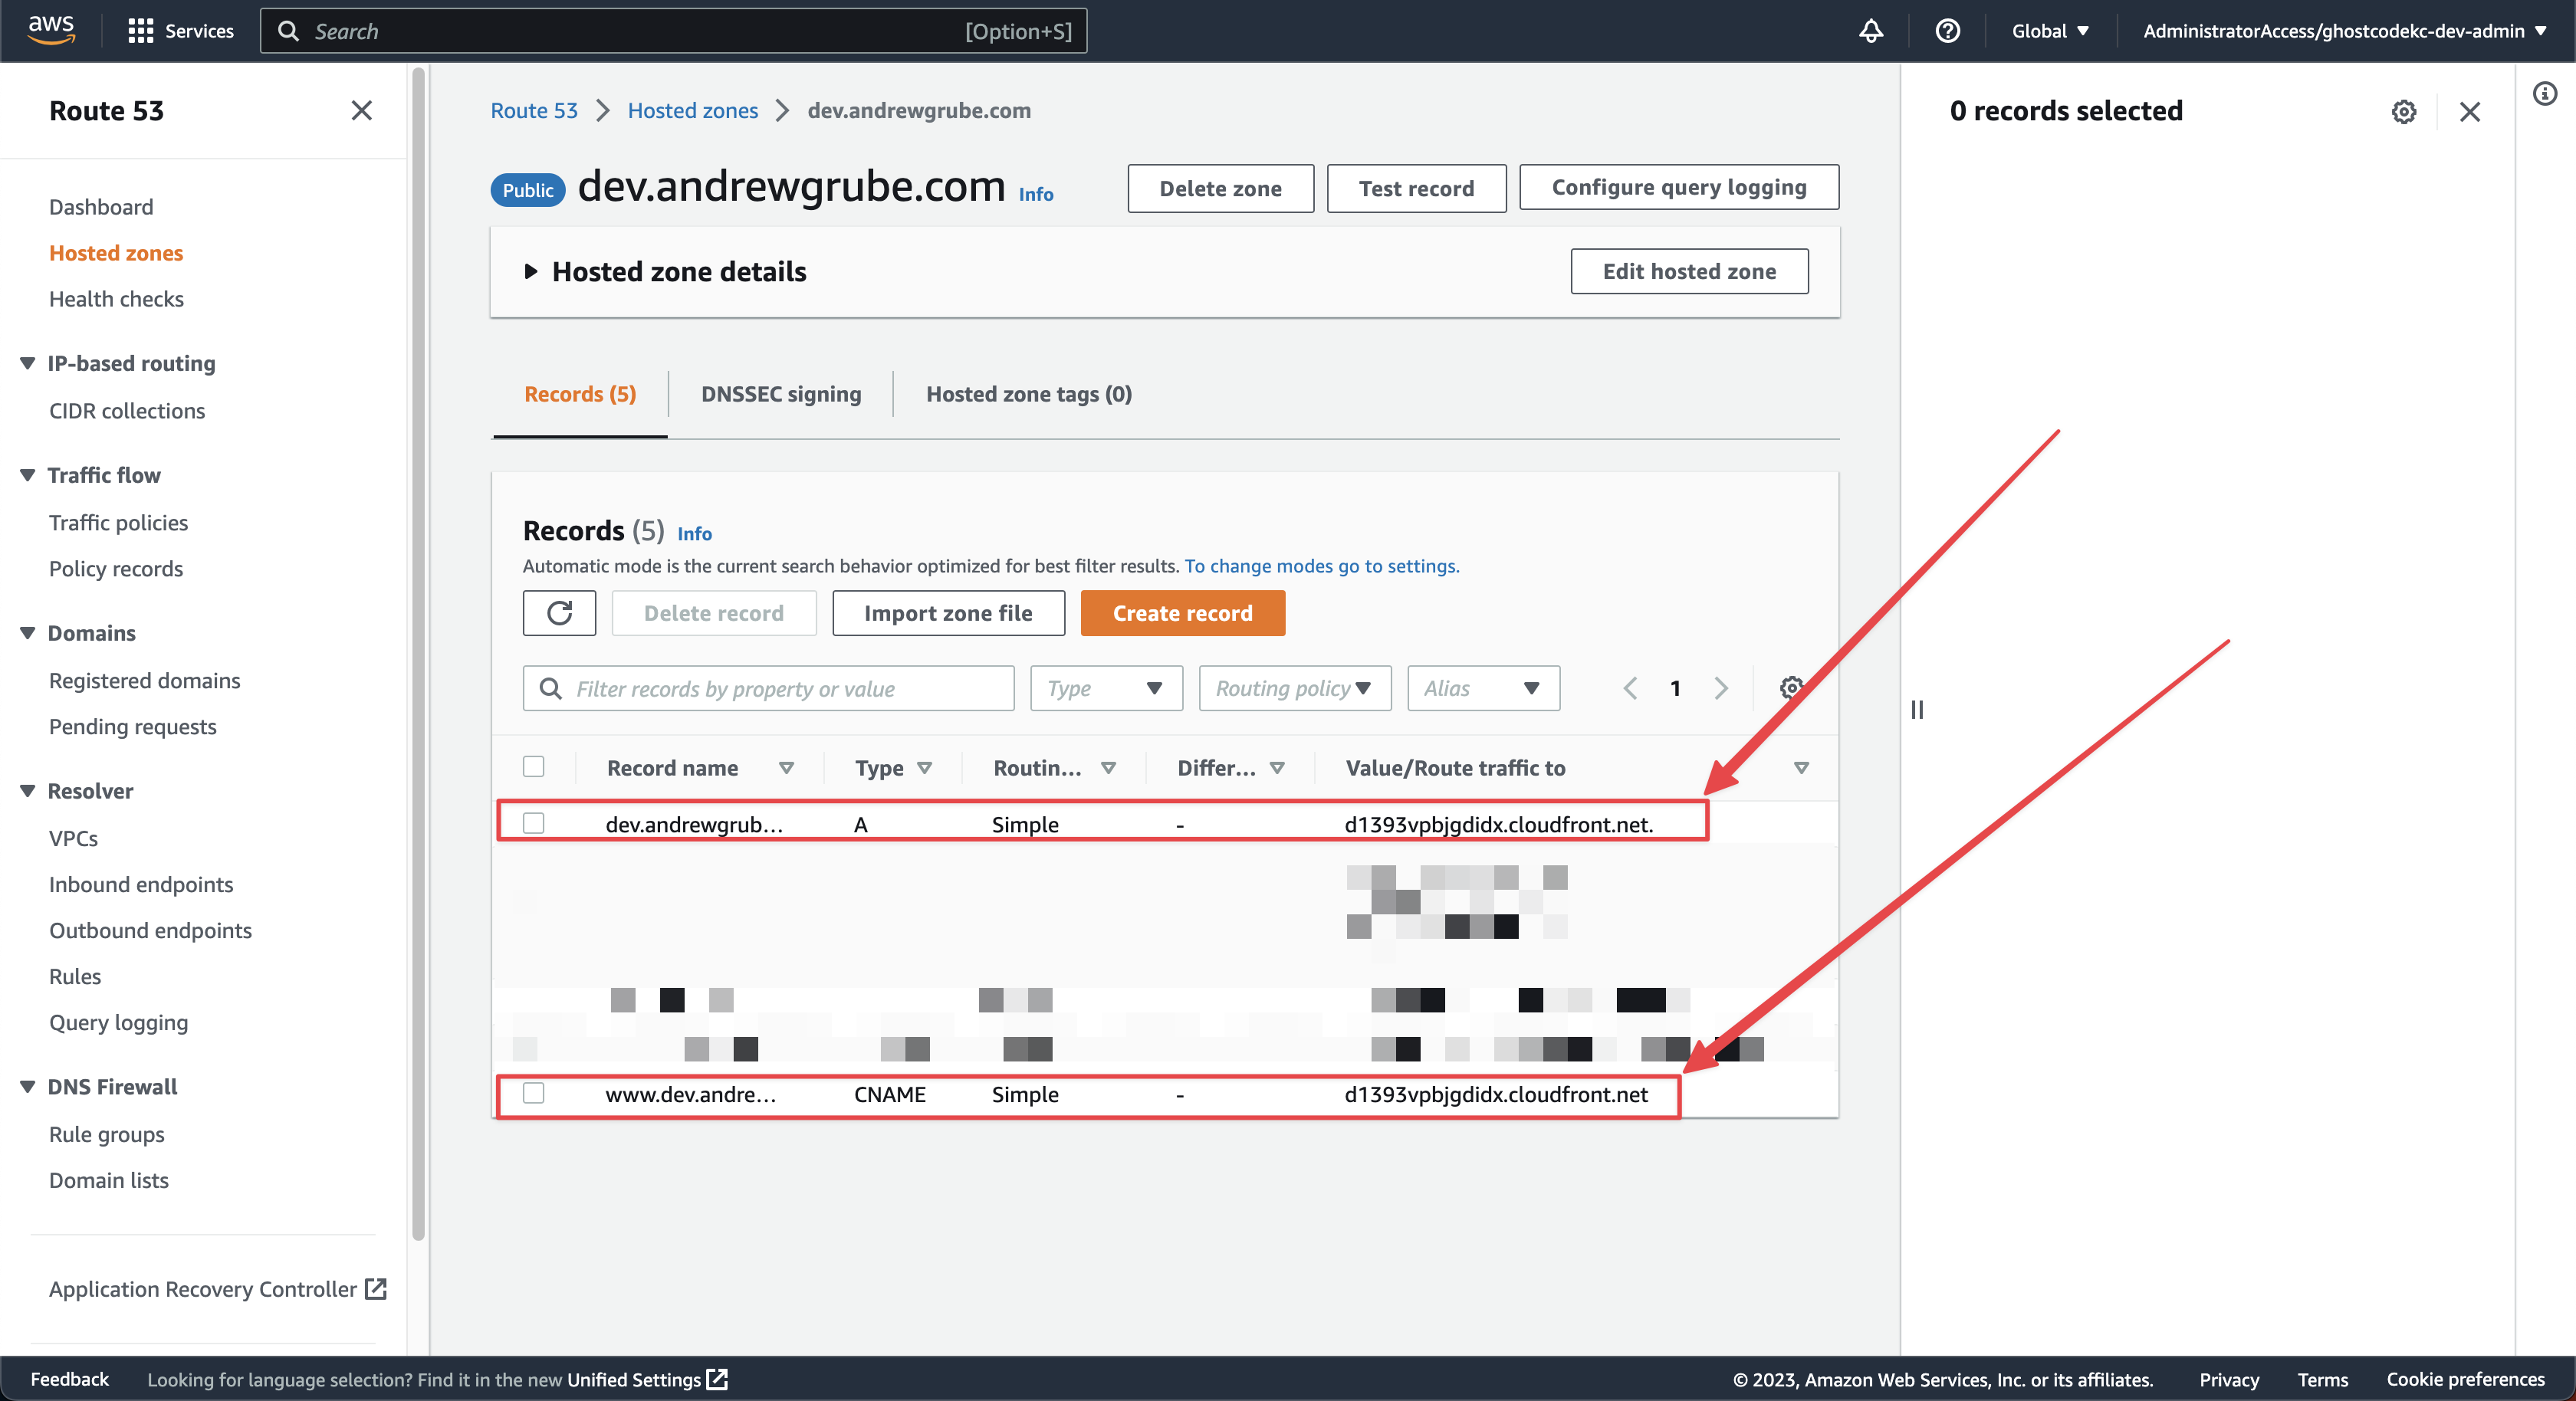Click the Hosted zones breadcrumb link
This screenshot has width=2576, height=1401.
[693, 110]
